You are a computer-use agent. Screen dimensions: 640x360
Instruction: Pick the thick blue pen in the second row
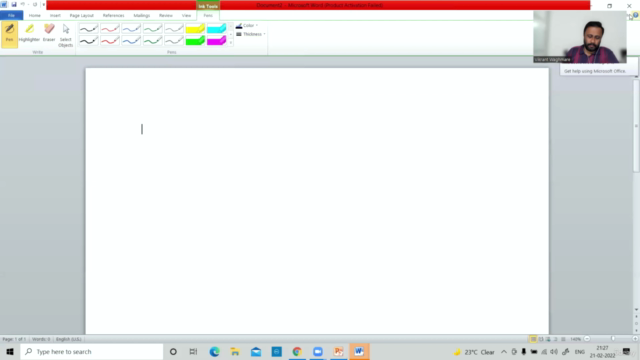point(131,40)
